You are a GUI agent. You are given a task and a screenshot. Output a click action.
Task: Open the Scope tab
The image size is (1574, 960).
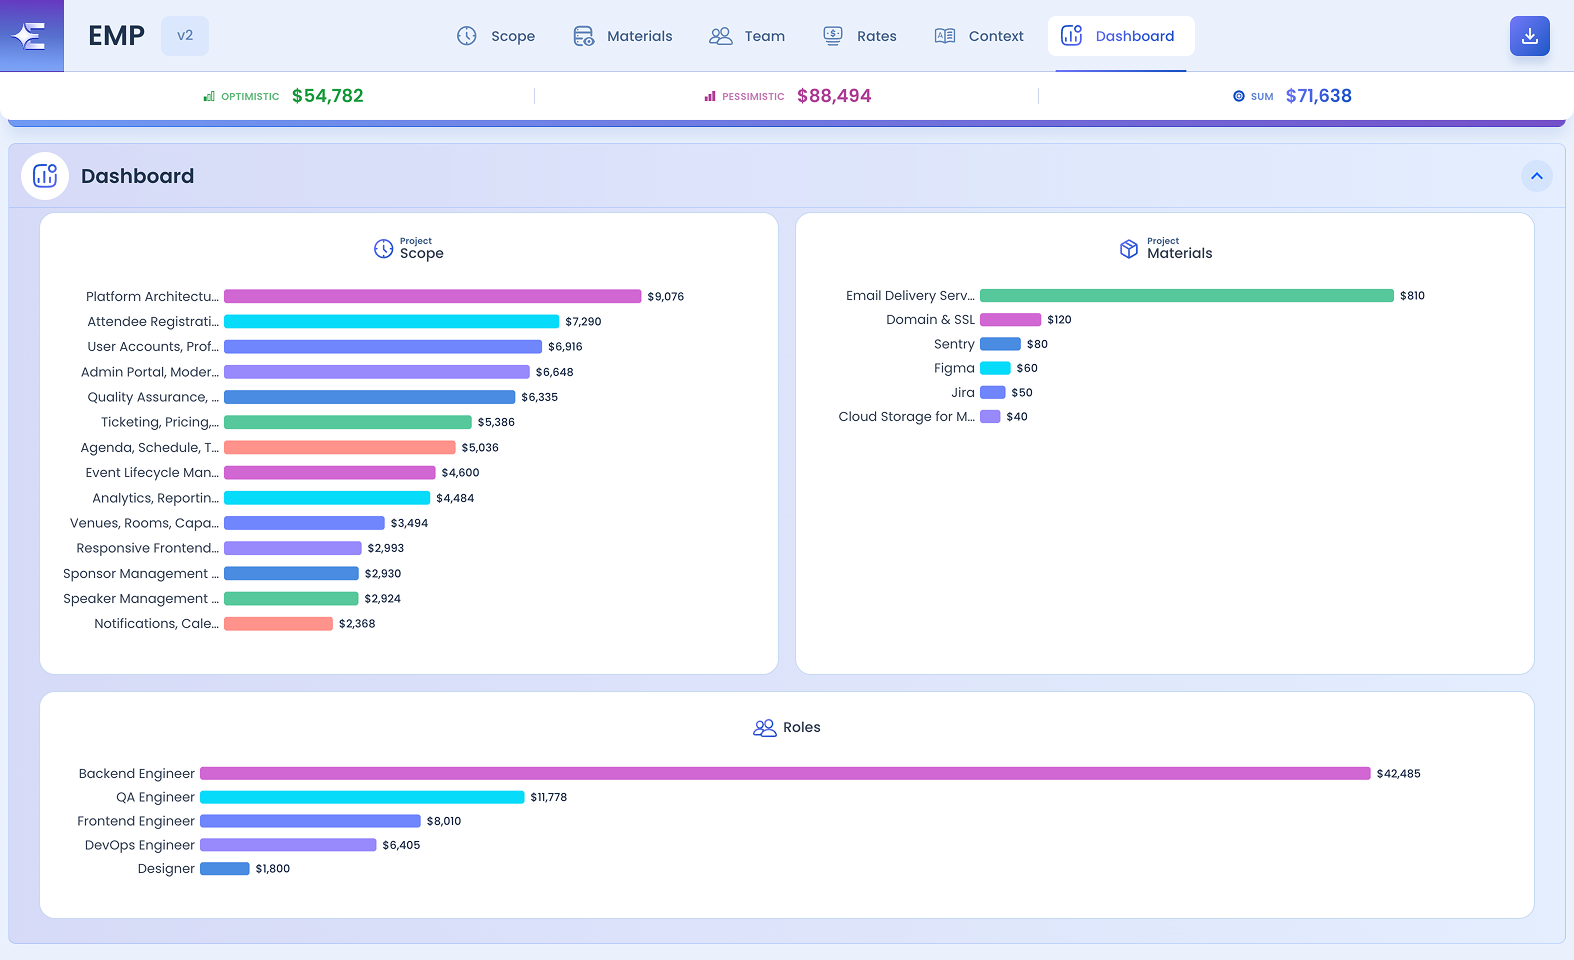(x=496, y=36)
